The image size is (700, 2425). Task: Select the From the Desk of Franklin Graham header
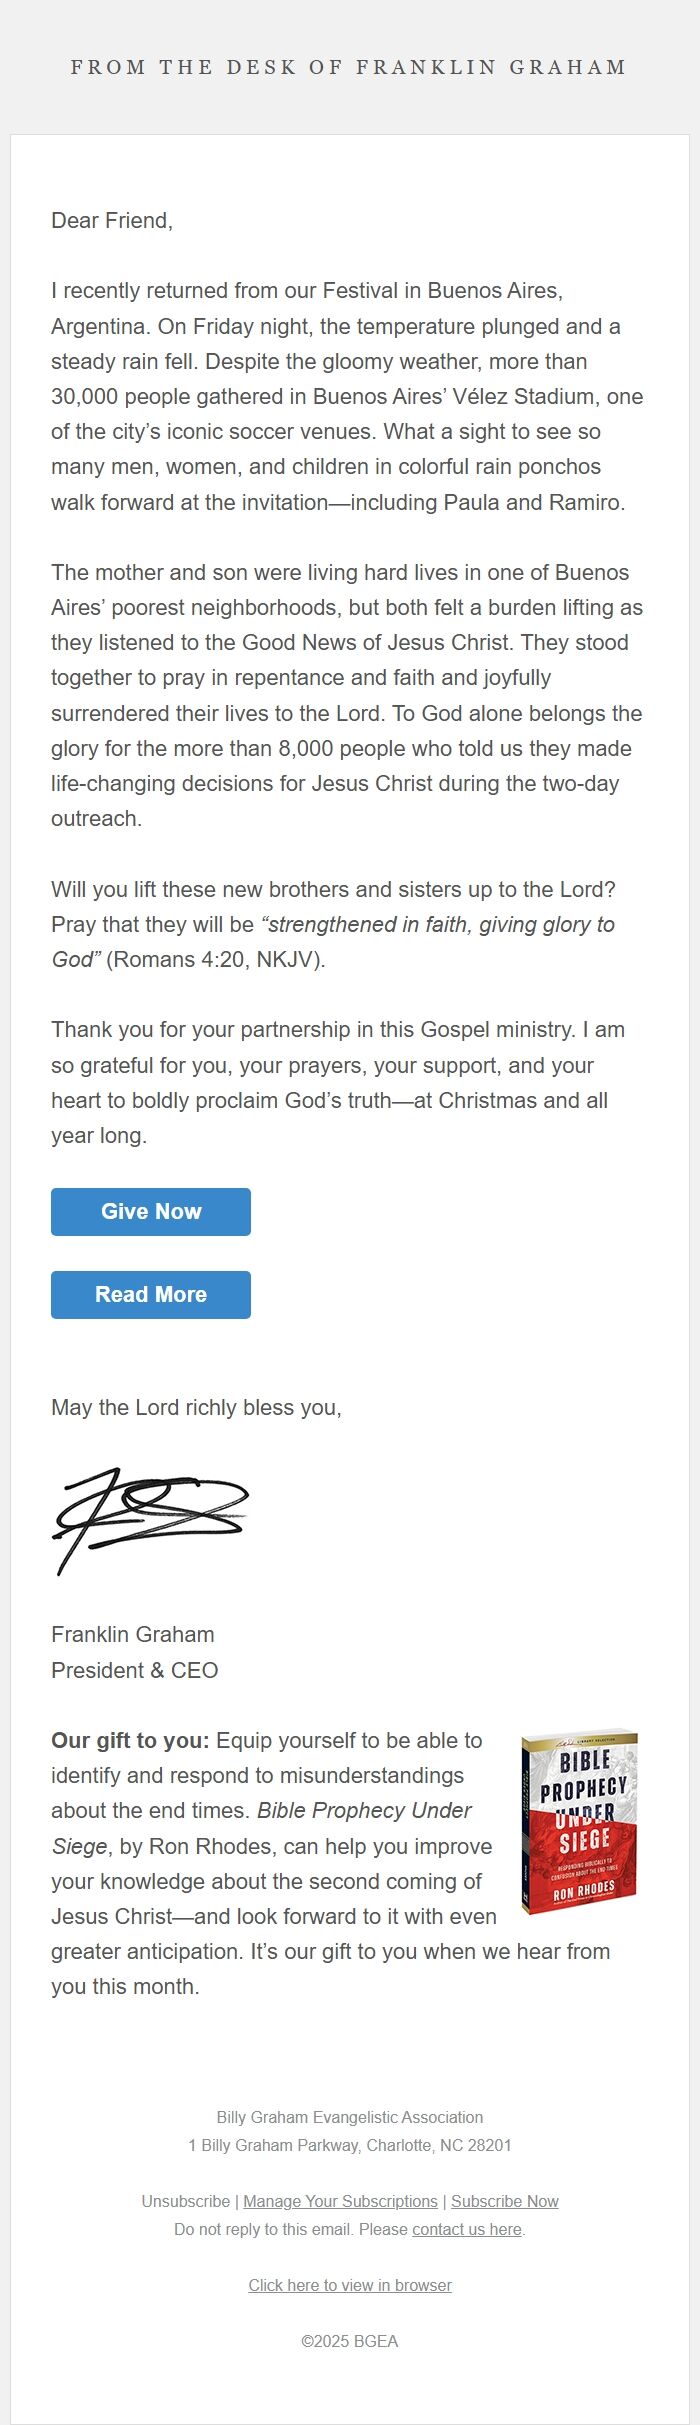pos(349,67)
